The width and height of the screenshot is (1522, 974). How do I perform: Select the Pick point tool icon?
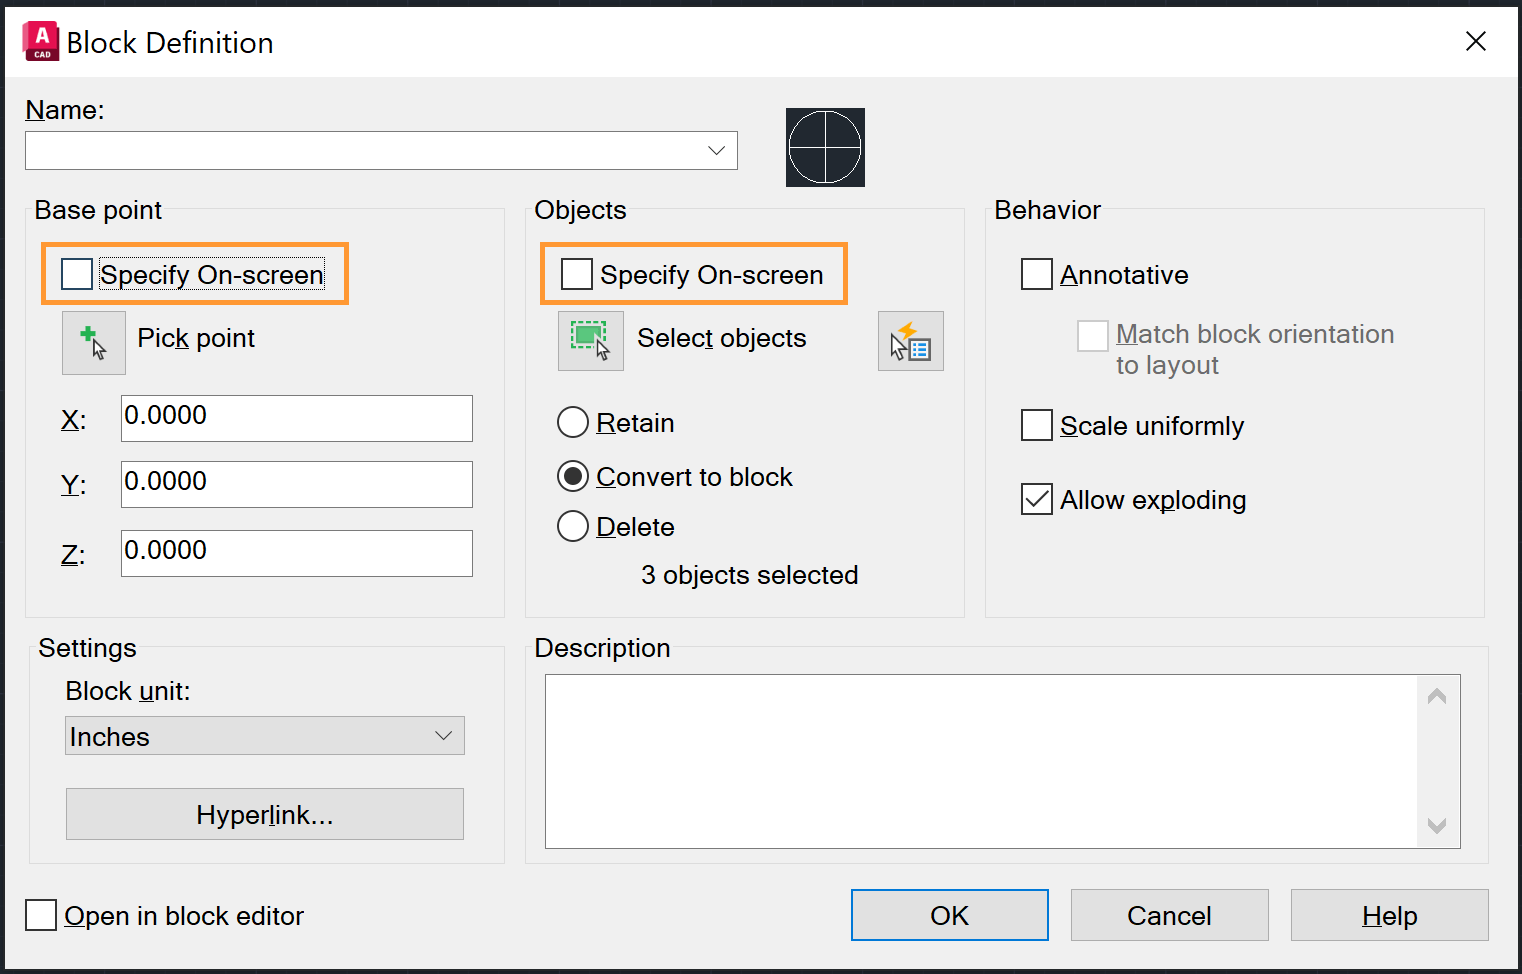pos(93,342)
